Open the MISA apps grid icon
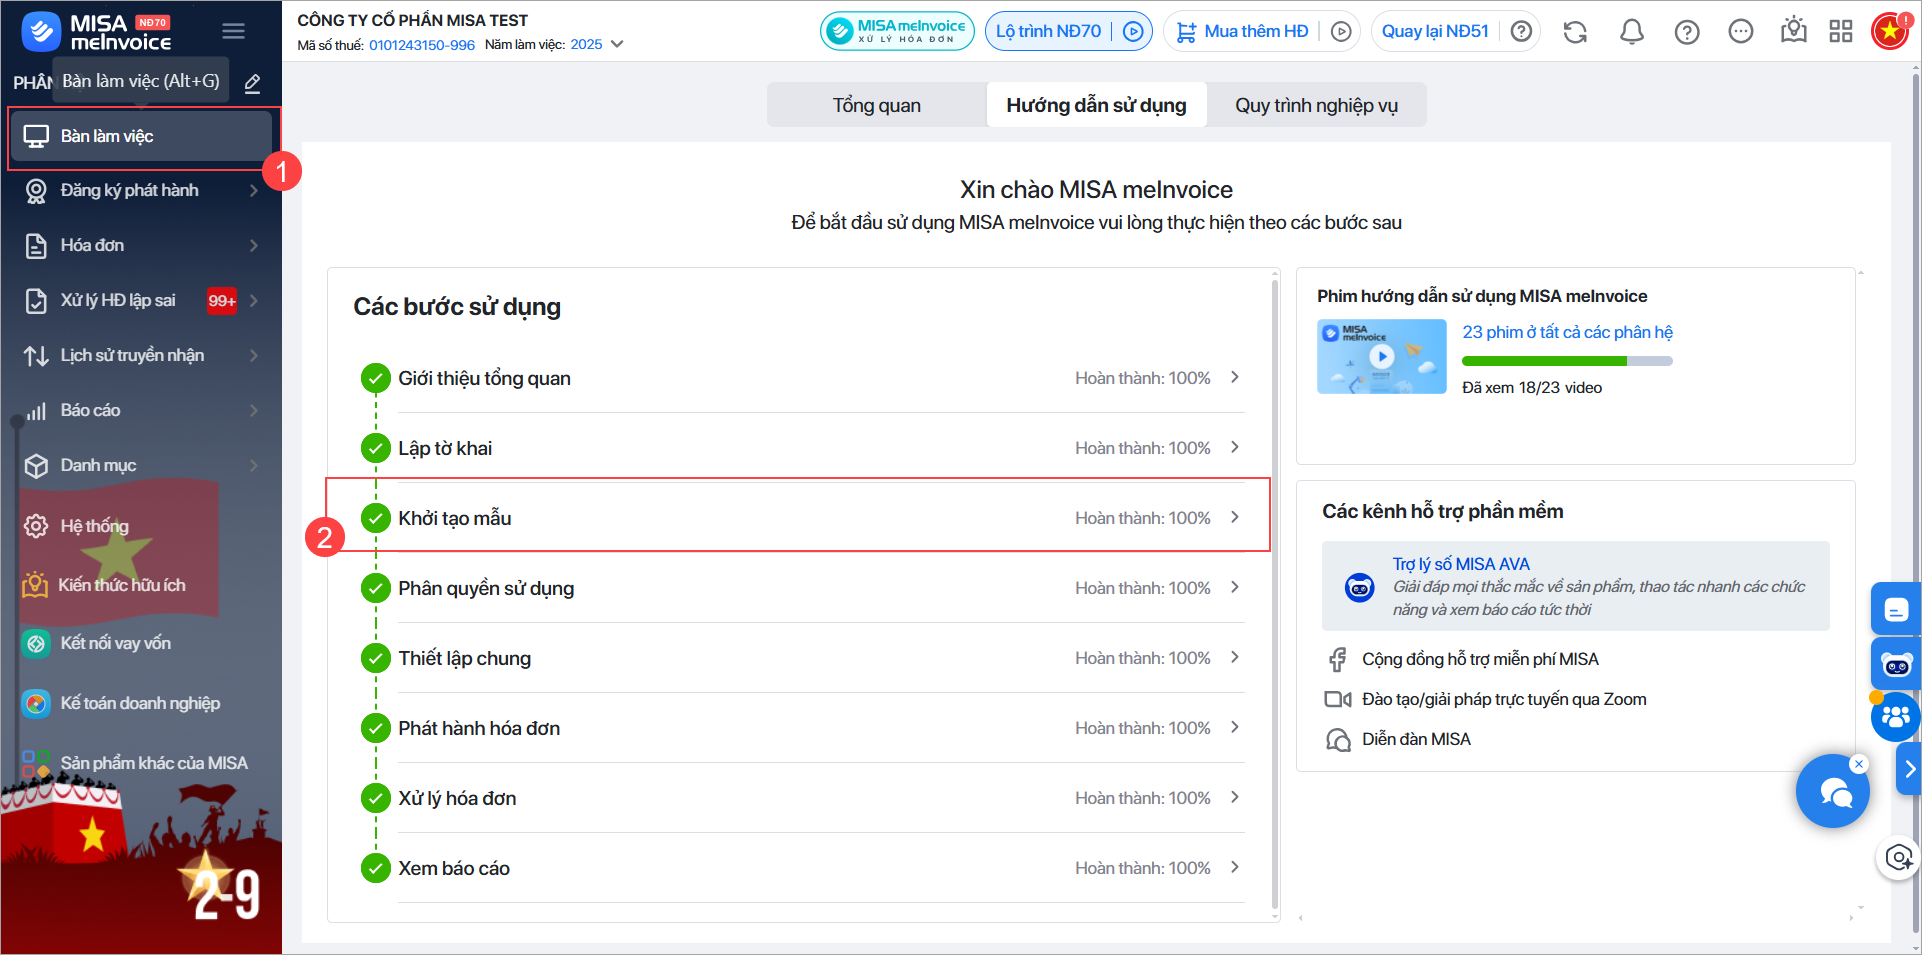Viewport: 1922px width, 955px height. [x=1841, y=32]
